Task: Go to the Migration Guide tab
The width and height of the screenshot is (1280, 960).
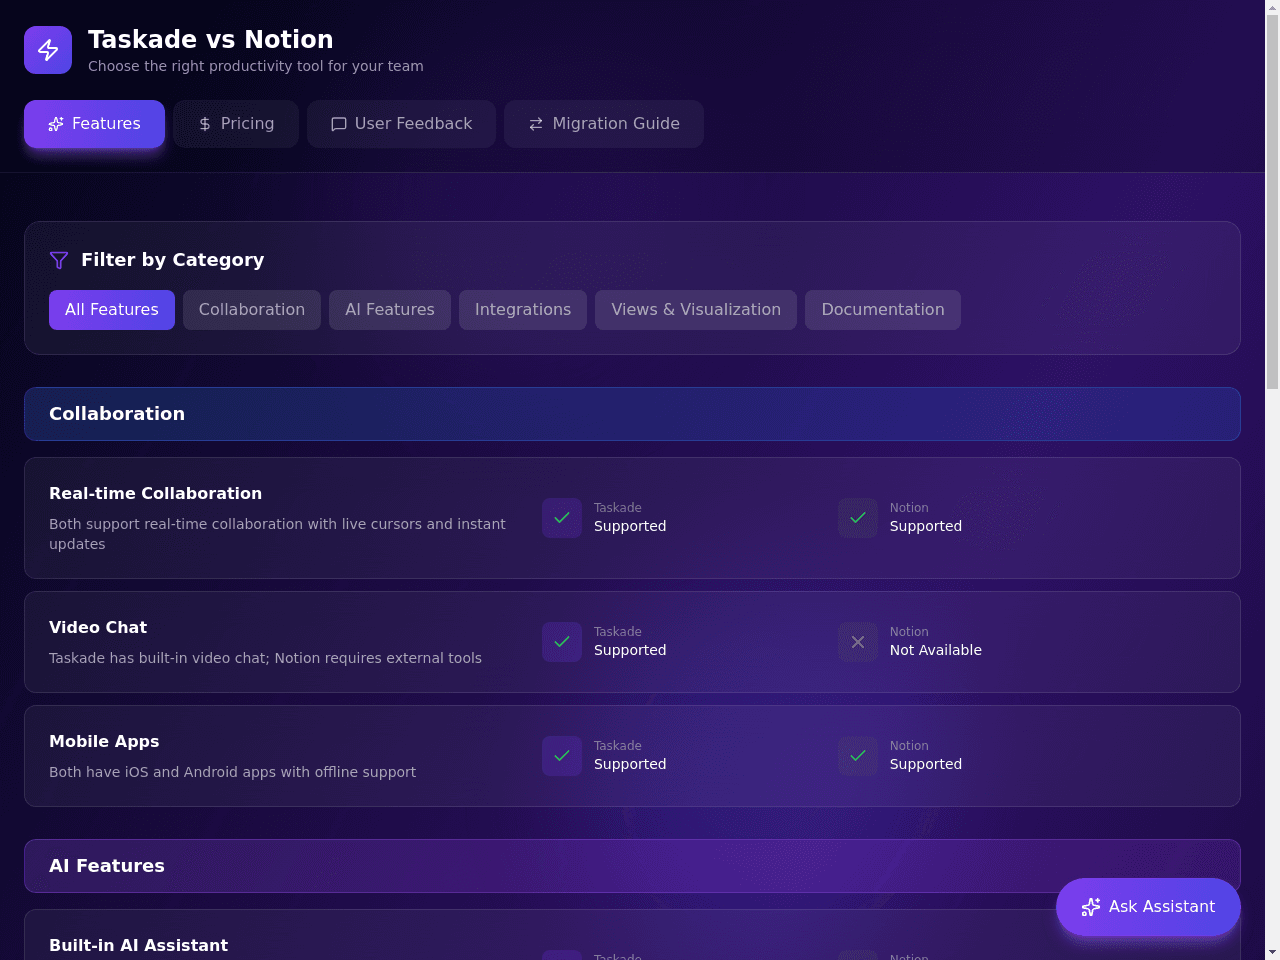Action: point(604,124)
